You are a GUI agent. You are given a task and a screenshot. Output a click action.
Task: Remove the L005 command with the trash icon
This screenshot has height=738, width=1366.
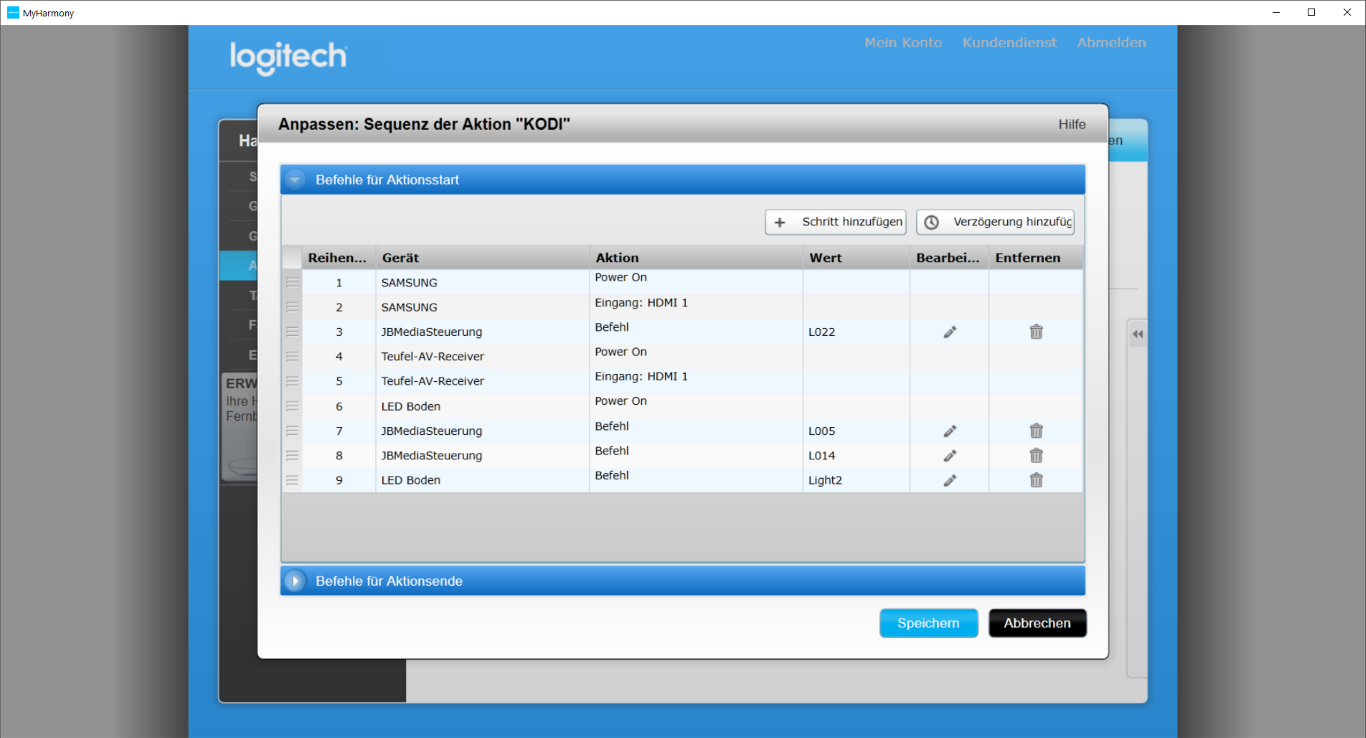click(x=1036, y=431)
